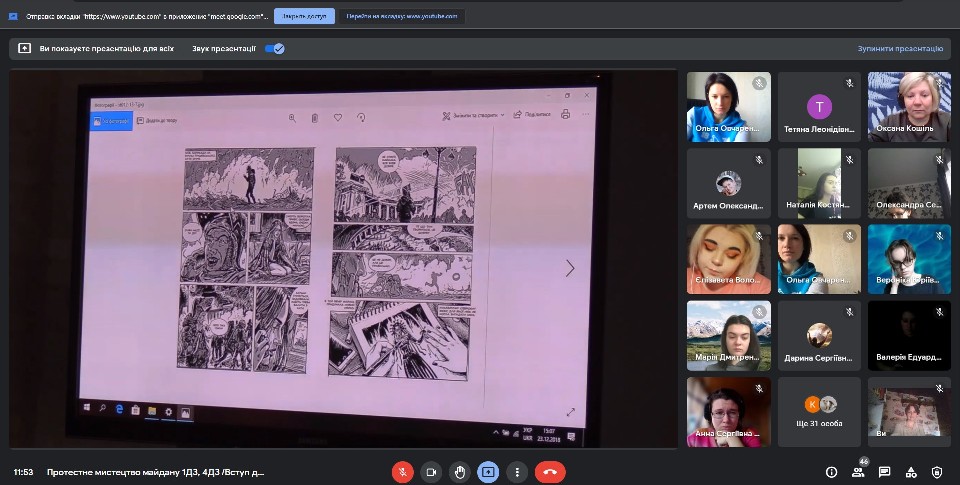Screen dimensions: 960x485
Task: Open host controls shield icon
Action: coord(937,472)
